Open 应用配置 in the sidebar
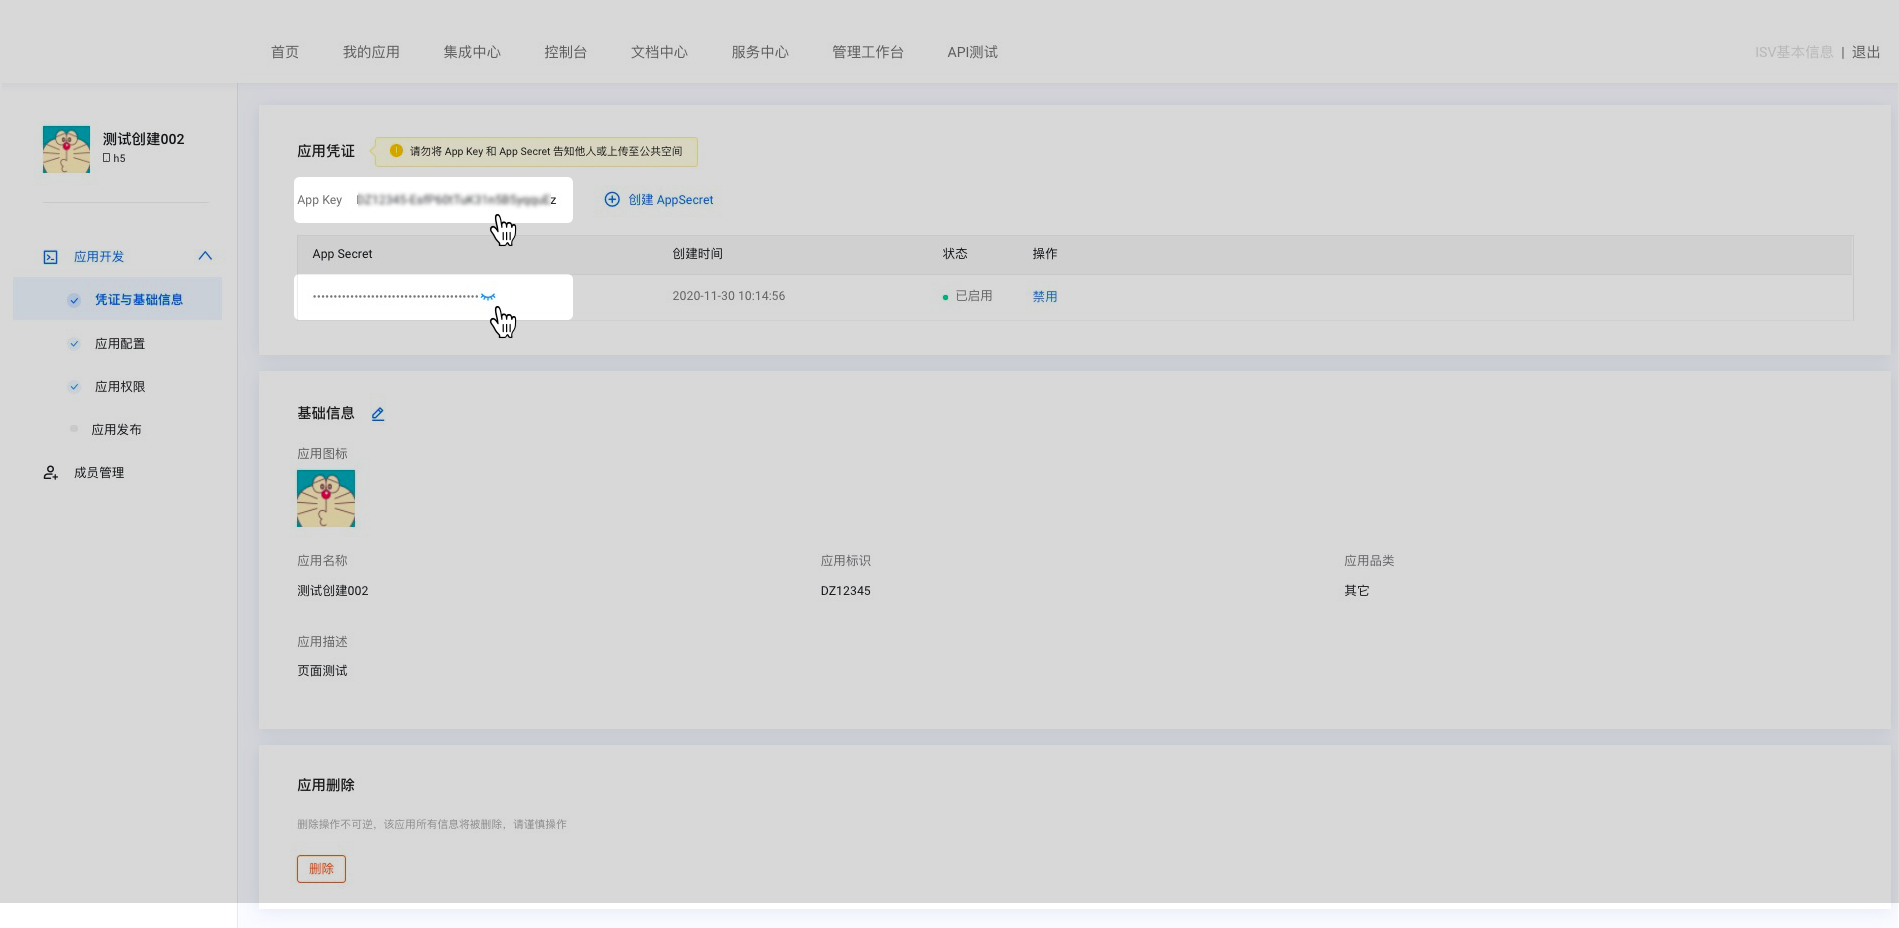The image size is (1899, 928). click(120, 344)
